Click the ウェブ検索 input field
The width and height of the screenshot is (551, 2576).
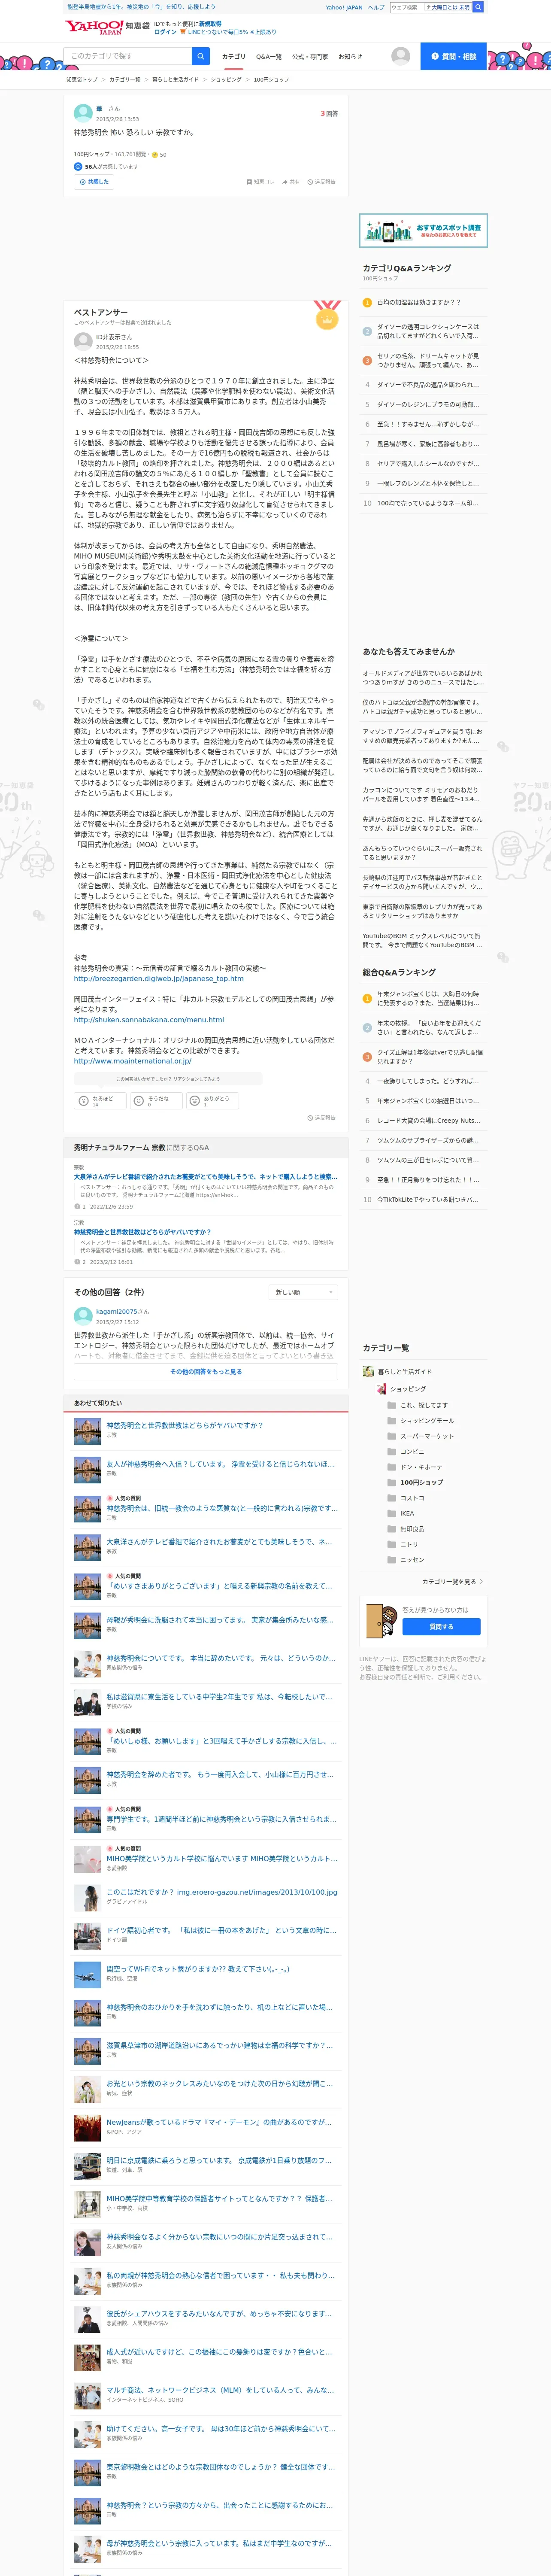tap(406, 7)
